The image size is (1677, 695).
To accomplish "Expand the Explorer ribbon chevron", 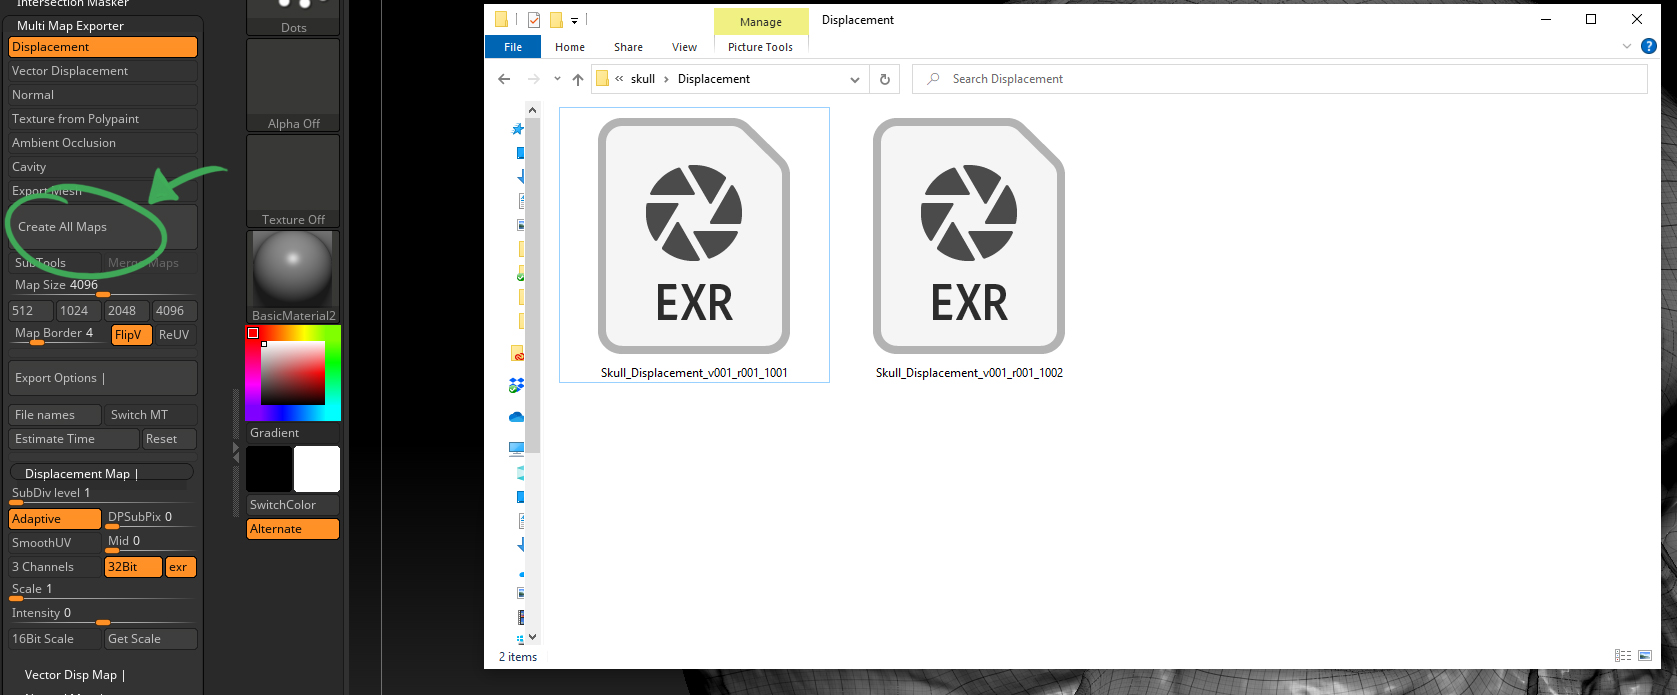I will click(x=1627, y=46).
